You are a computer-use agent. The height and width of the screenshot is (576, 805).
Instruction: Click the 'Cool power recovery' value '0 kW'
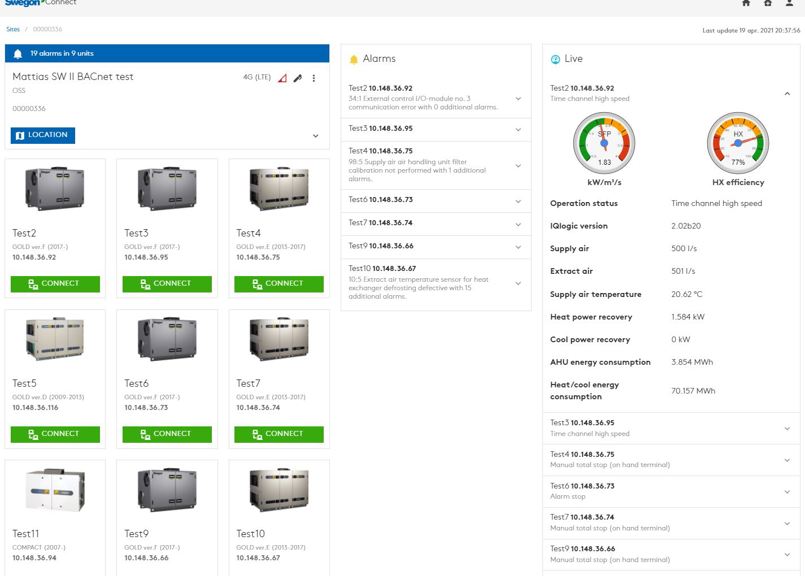pyautogui.click(x=681, y=339)
